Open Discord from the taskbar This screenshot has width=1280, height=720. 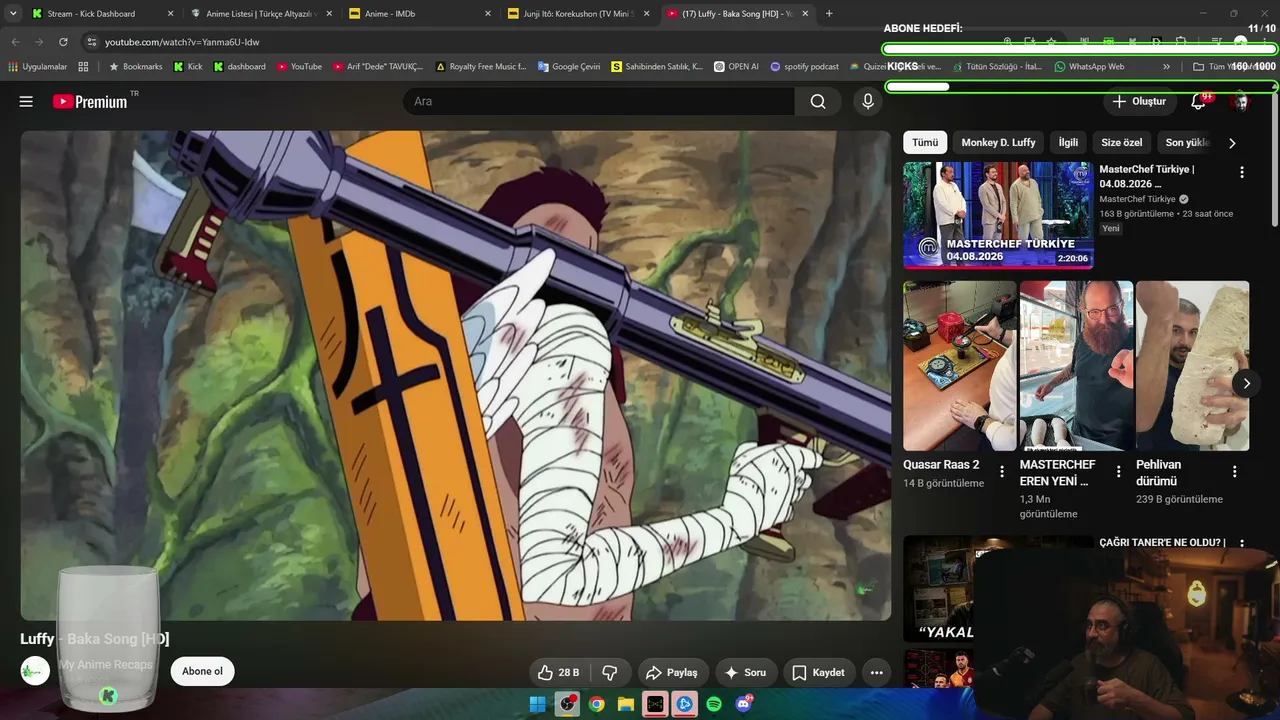click(744, 704)
